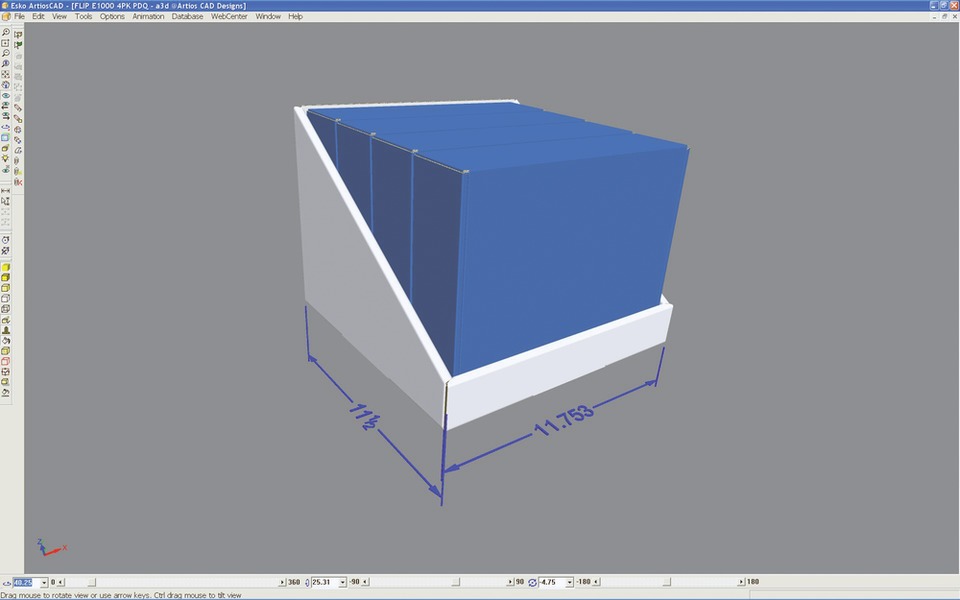Open the Tools menu
The image size is (960, 600).
[x=83, y=17]
